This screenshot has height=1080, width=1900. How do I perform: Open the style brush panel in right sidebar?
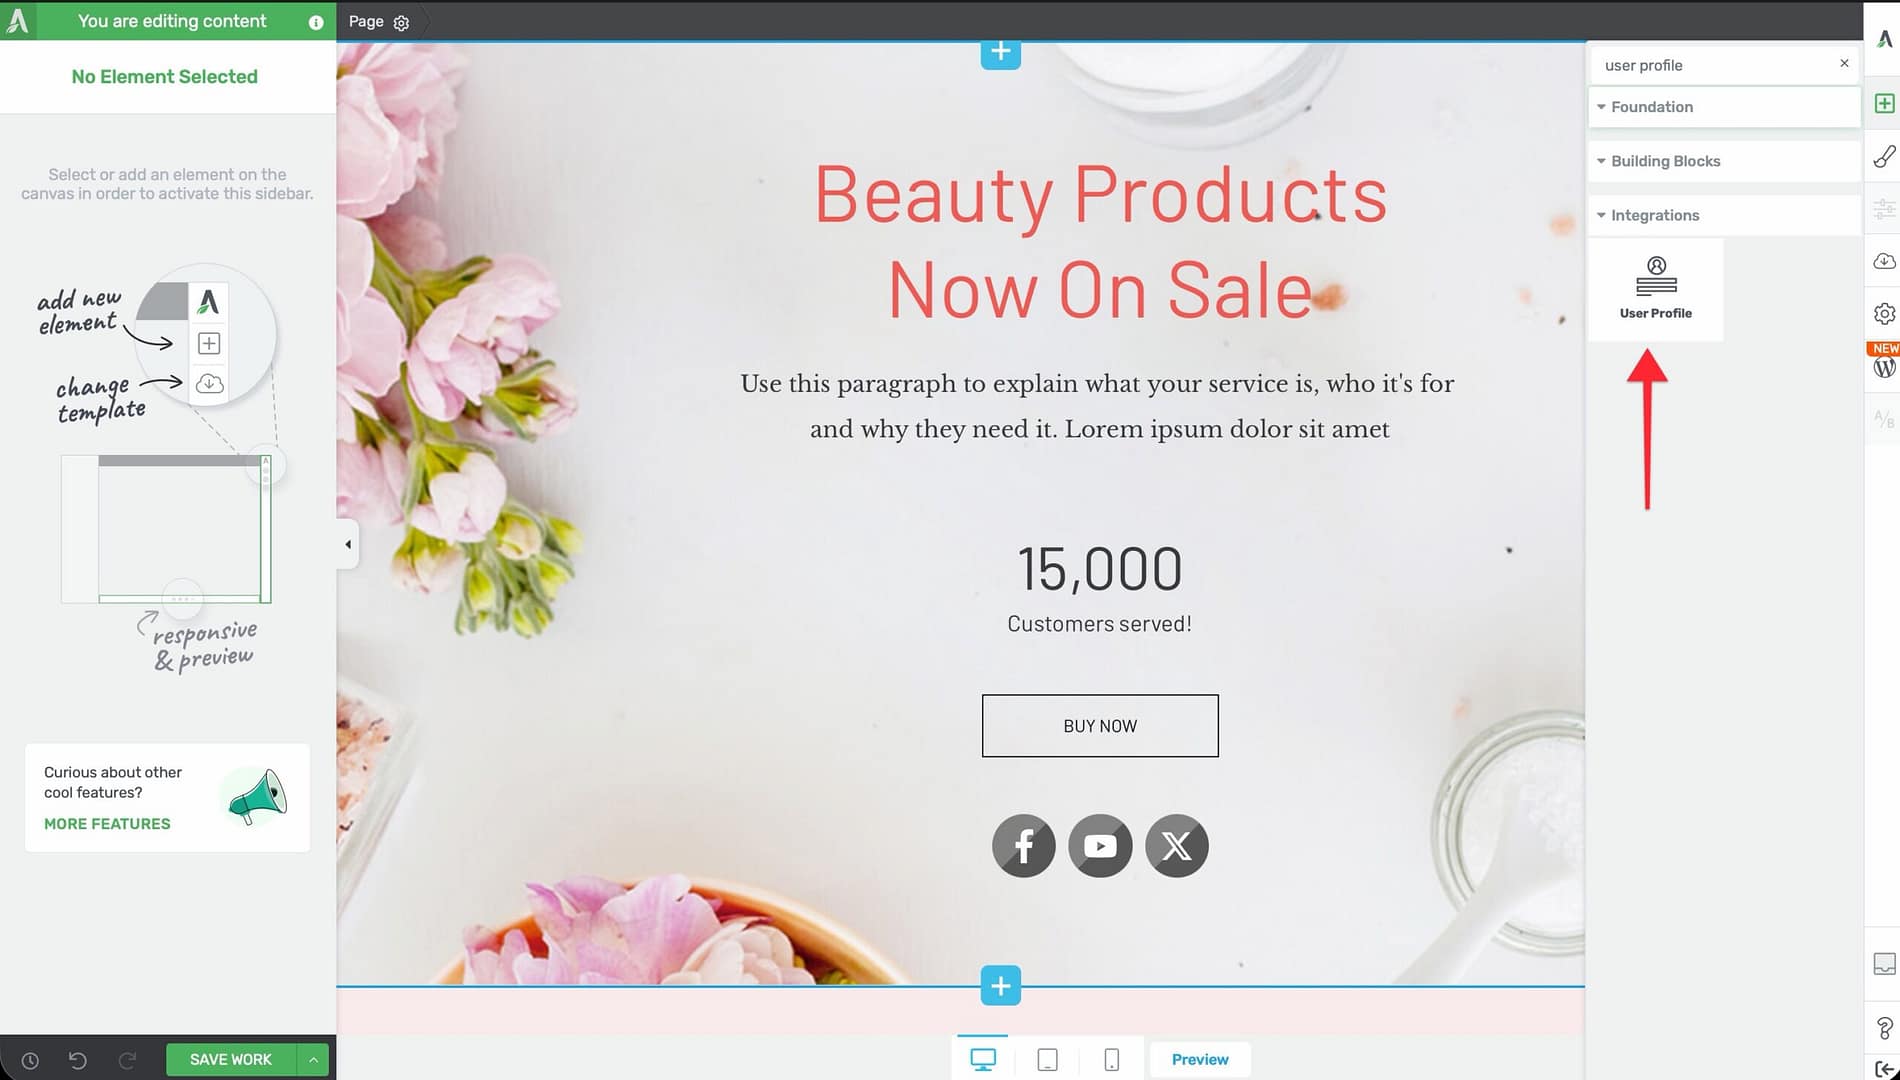point(1884,157)
